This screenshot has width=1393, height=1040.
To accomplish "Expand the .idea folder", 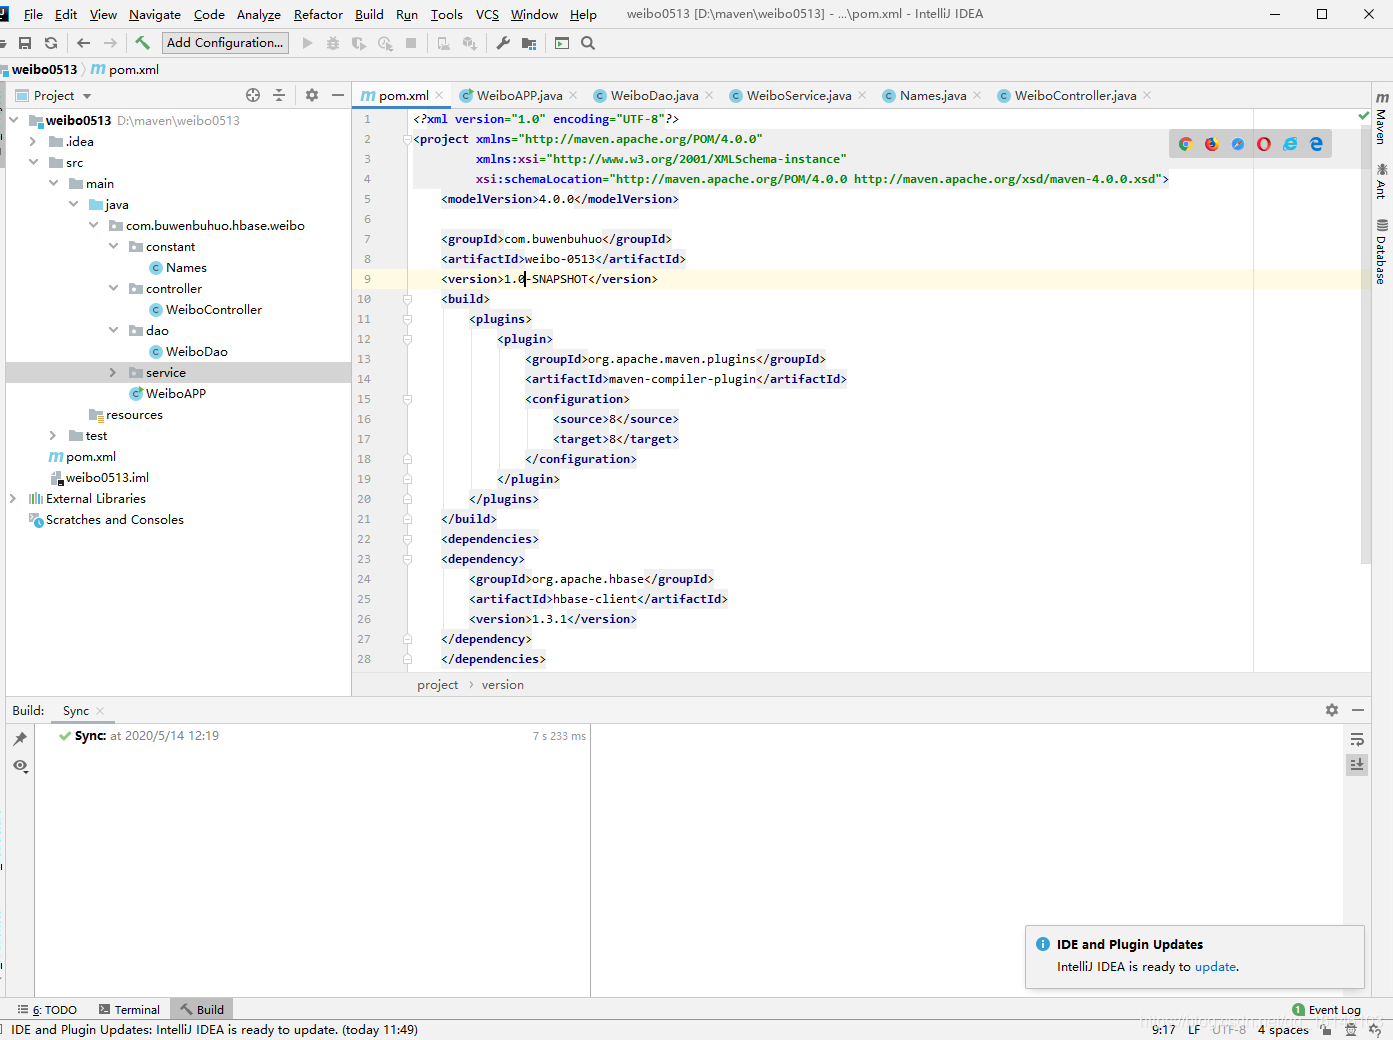I will (33, 141).
